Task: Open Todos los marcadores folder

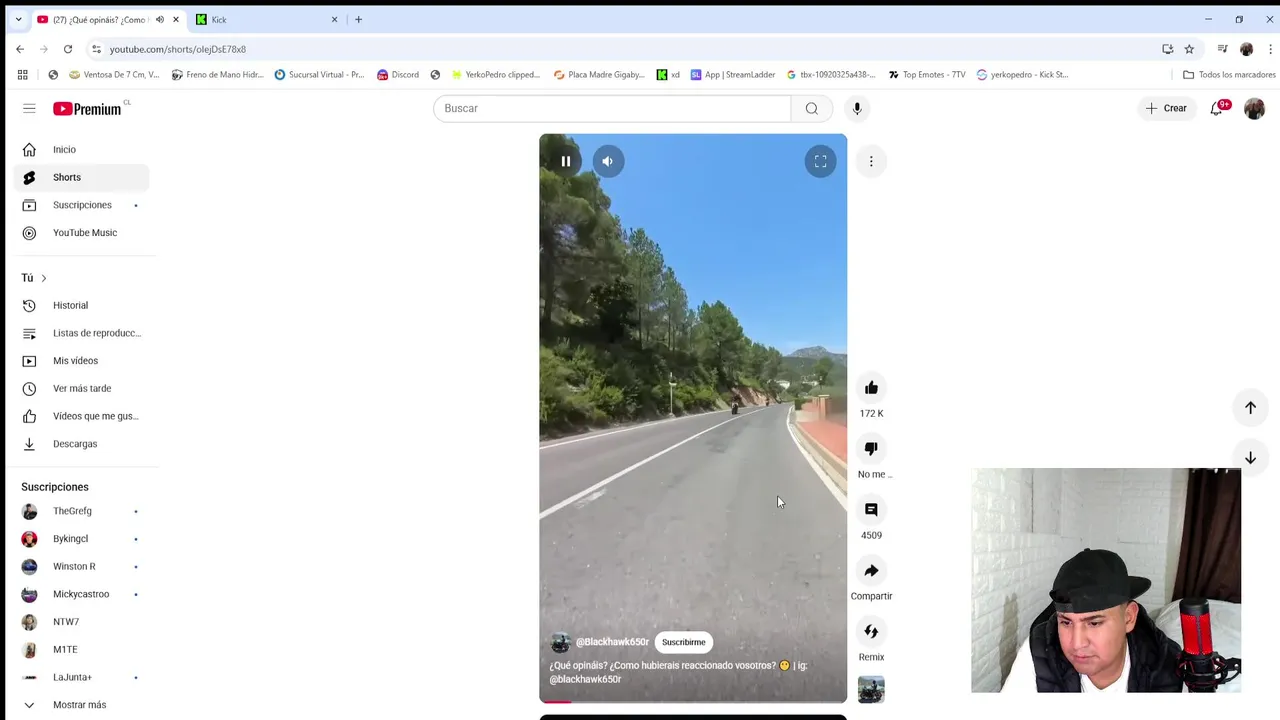Action: [x=1229, y=74]
